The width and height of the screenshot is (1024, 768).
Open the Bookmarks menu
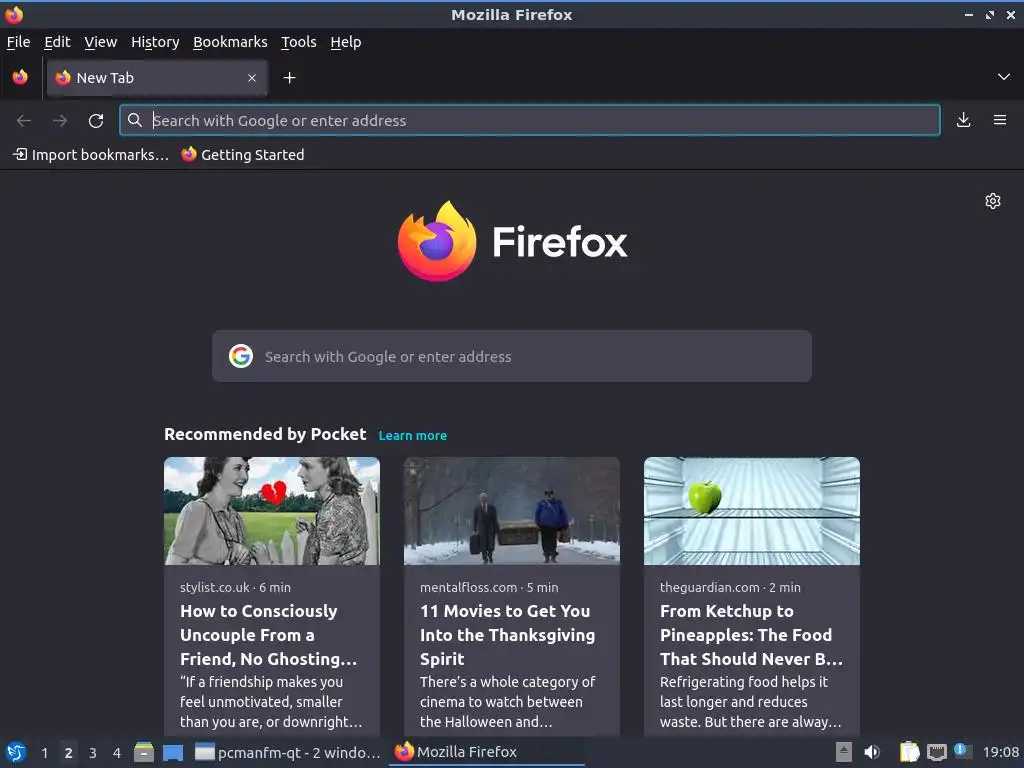click(x=230, y=42)
